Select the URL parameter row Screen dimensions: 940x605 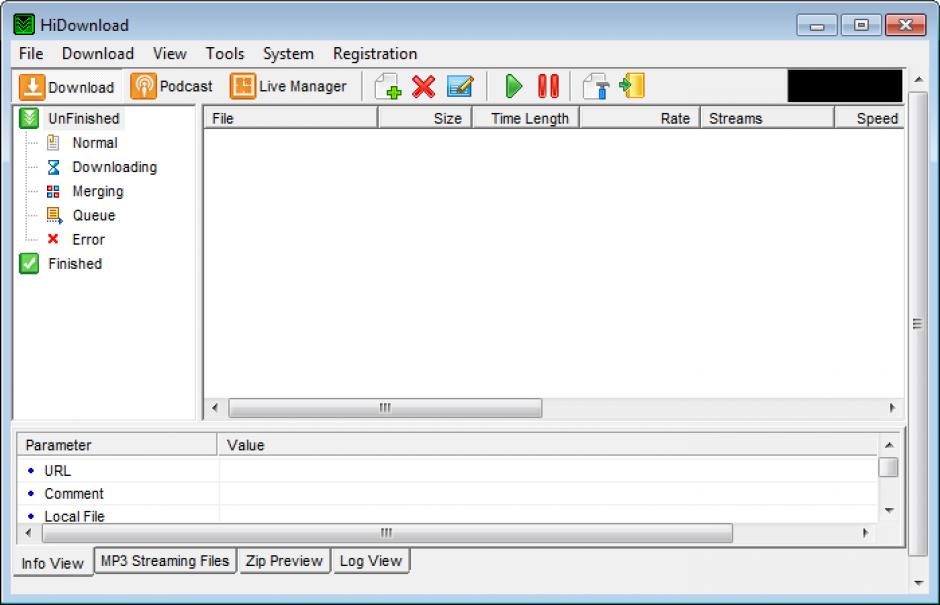447,471
